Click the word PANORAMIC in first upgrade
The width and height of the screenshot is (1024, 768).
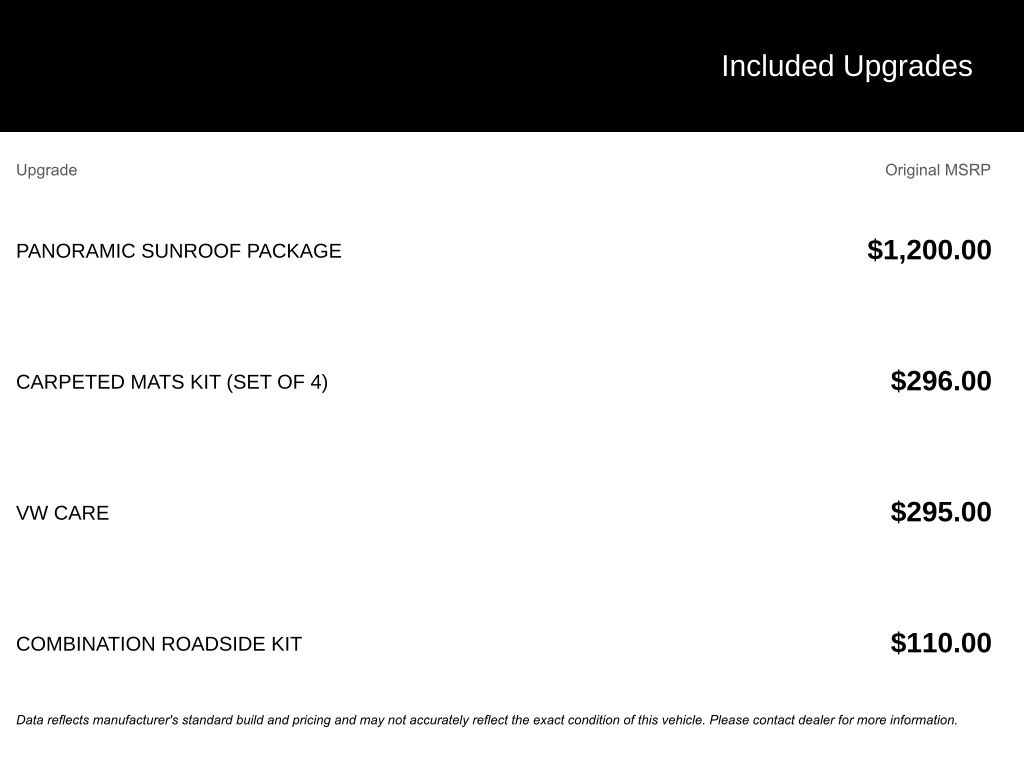coord(75,251)
